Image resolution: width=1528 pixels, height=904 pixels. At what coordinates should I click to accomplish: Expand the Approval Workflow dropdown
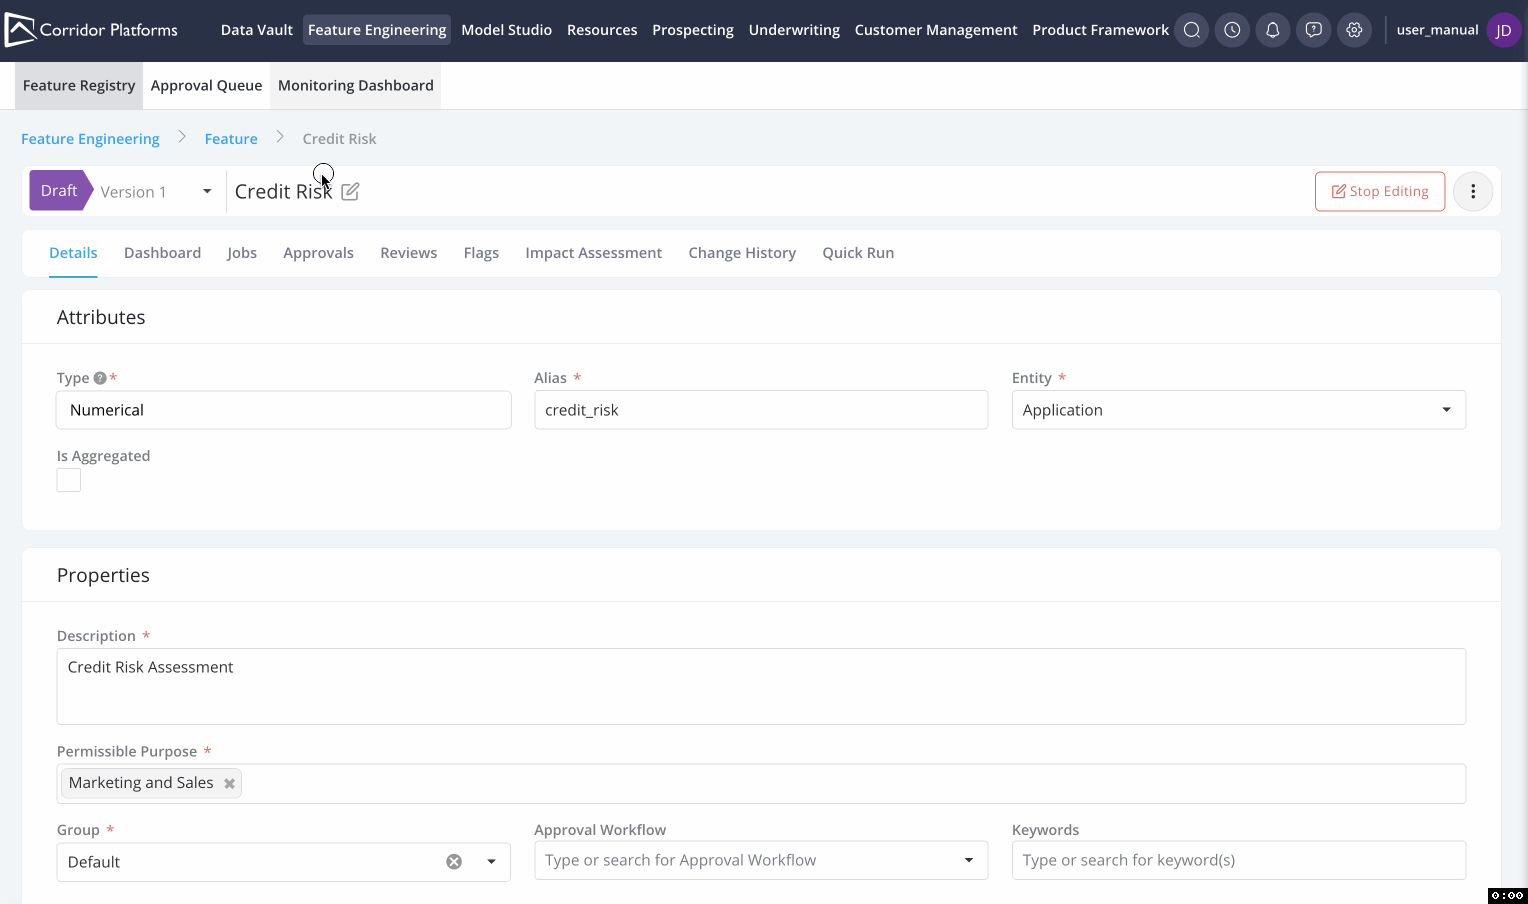pos(967,861)
